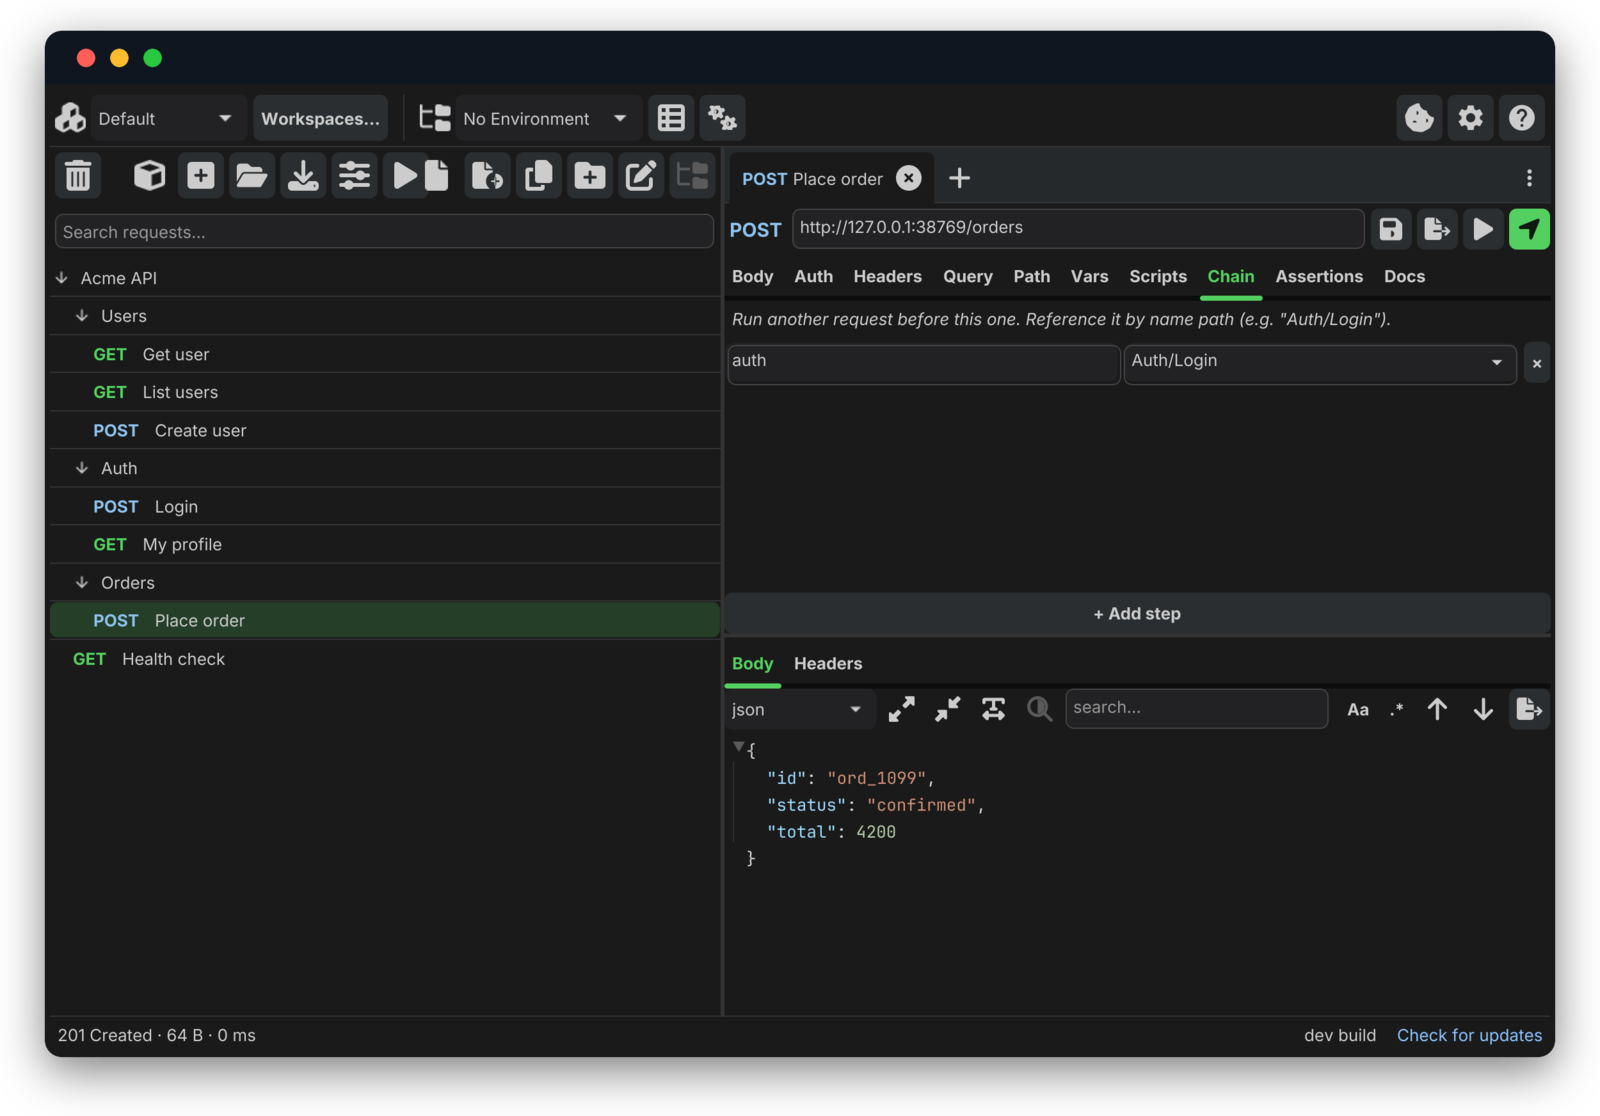Click the Search requests input field

point(385,232)
